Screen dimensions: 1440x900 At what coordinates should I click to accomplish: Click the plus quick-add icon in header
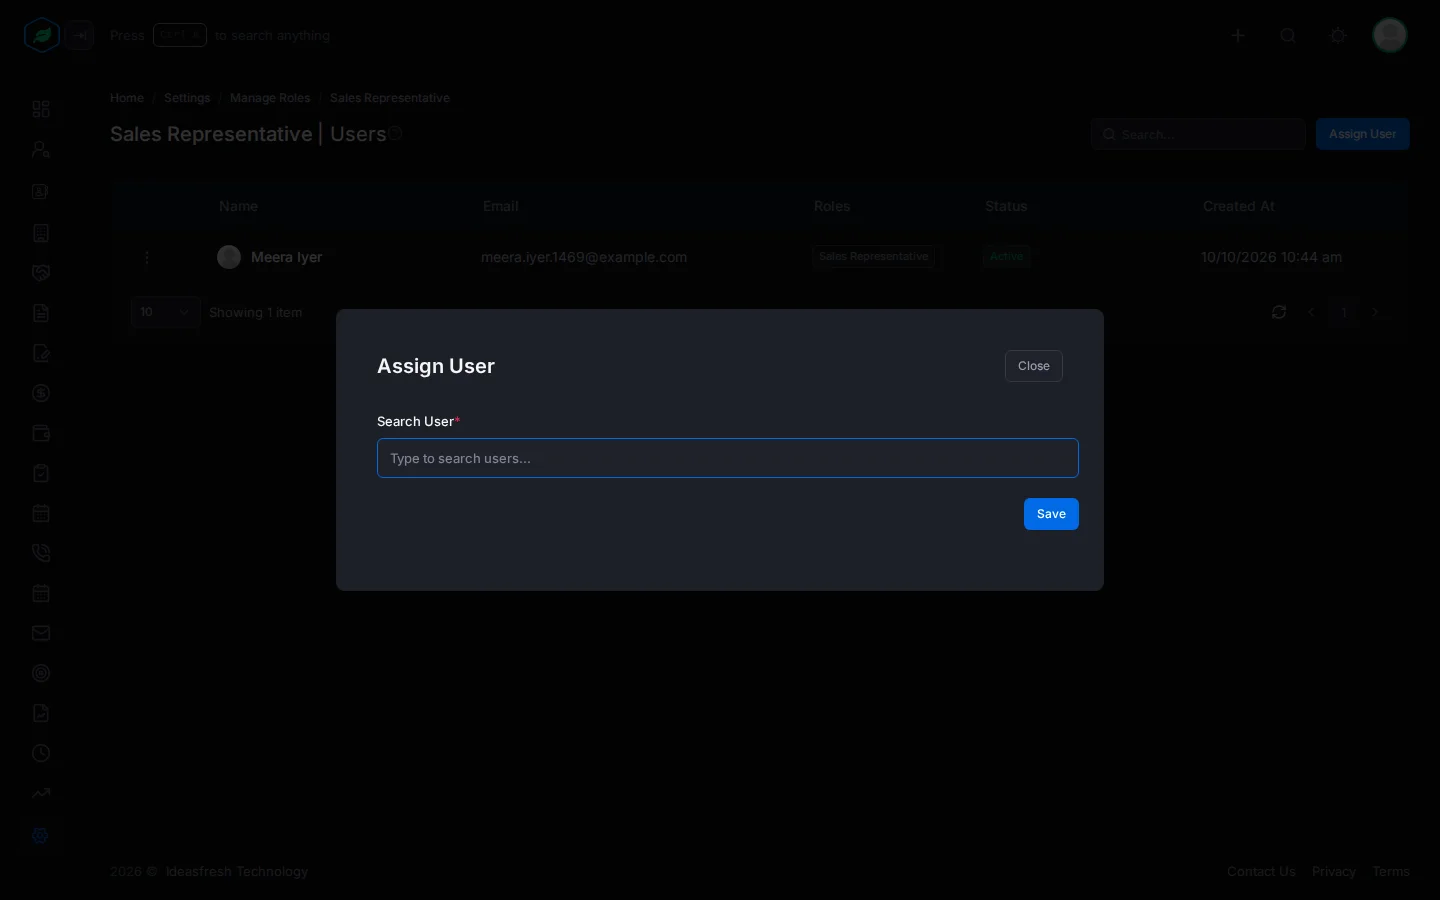tap(1238, 35)
